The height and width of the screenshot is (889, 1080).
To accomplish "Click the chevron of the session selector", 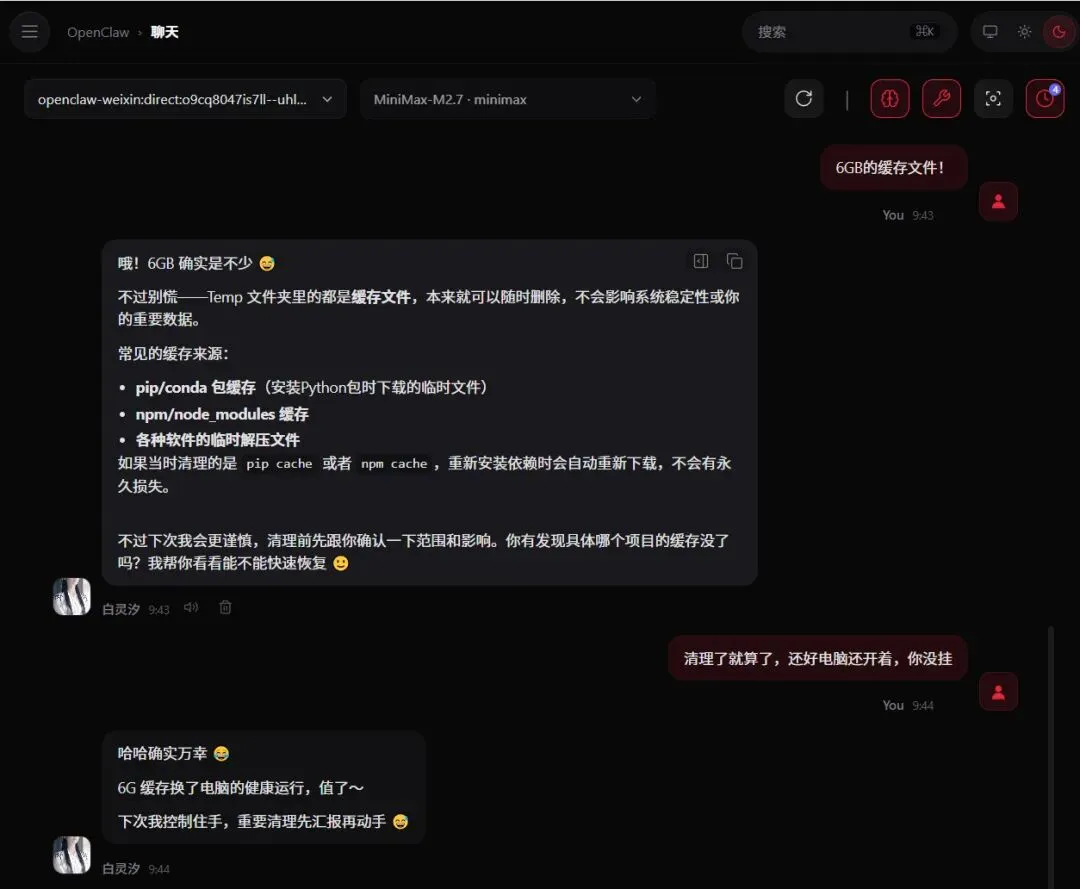I will click(x=327, y=99).
